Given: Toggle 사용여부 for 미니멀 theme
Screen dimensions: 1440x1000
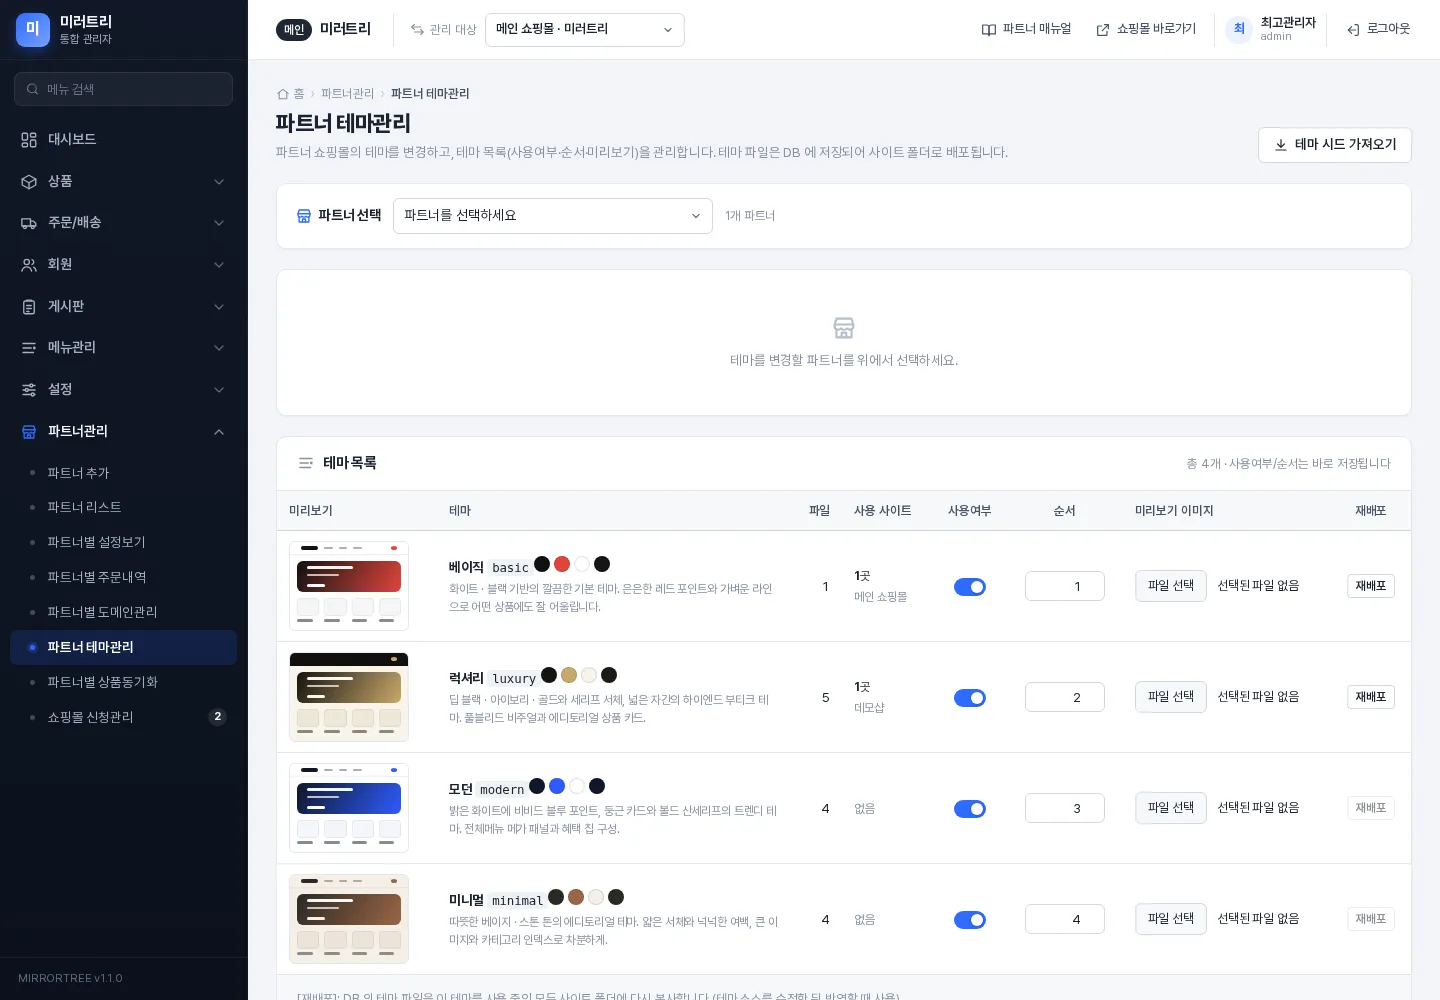Looking at the screenshot, I should coord(970,920).
